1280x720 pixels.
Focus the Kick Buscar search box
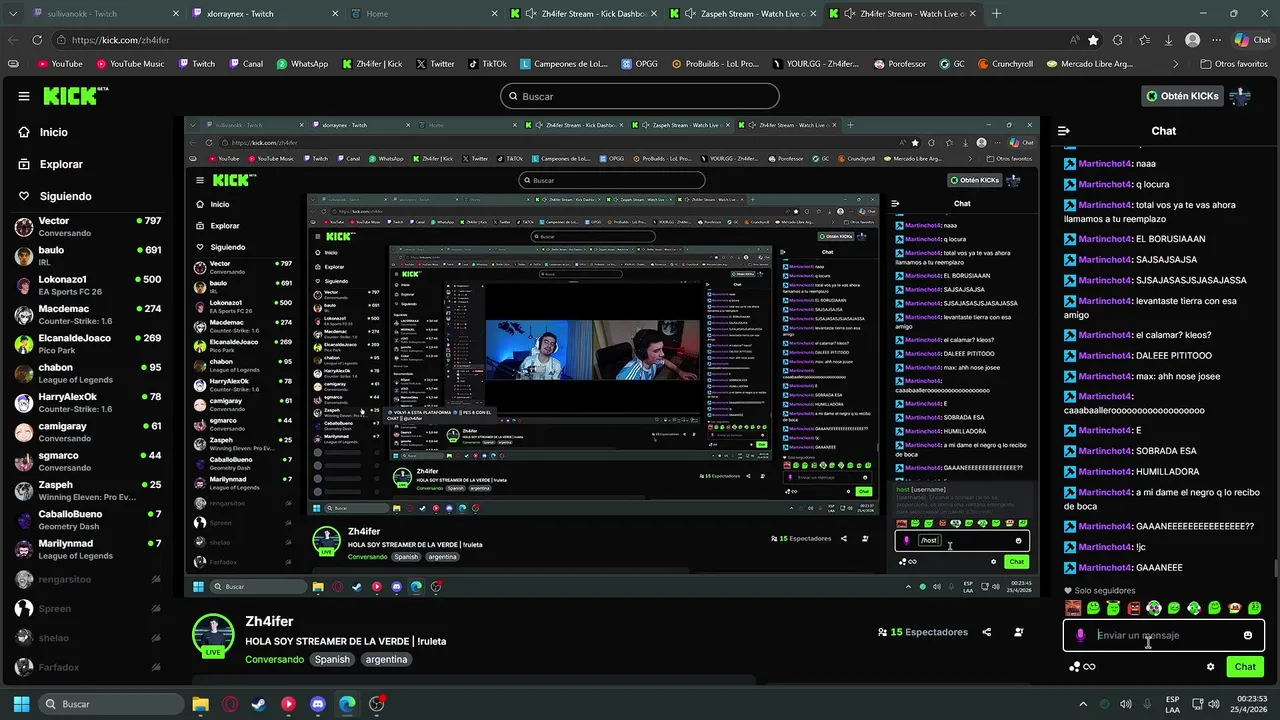[x=640, y=96]
